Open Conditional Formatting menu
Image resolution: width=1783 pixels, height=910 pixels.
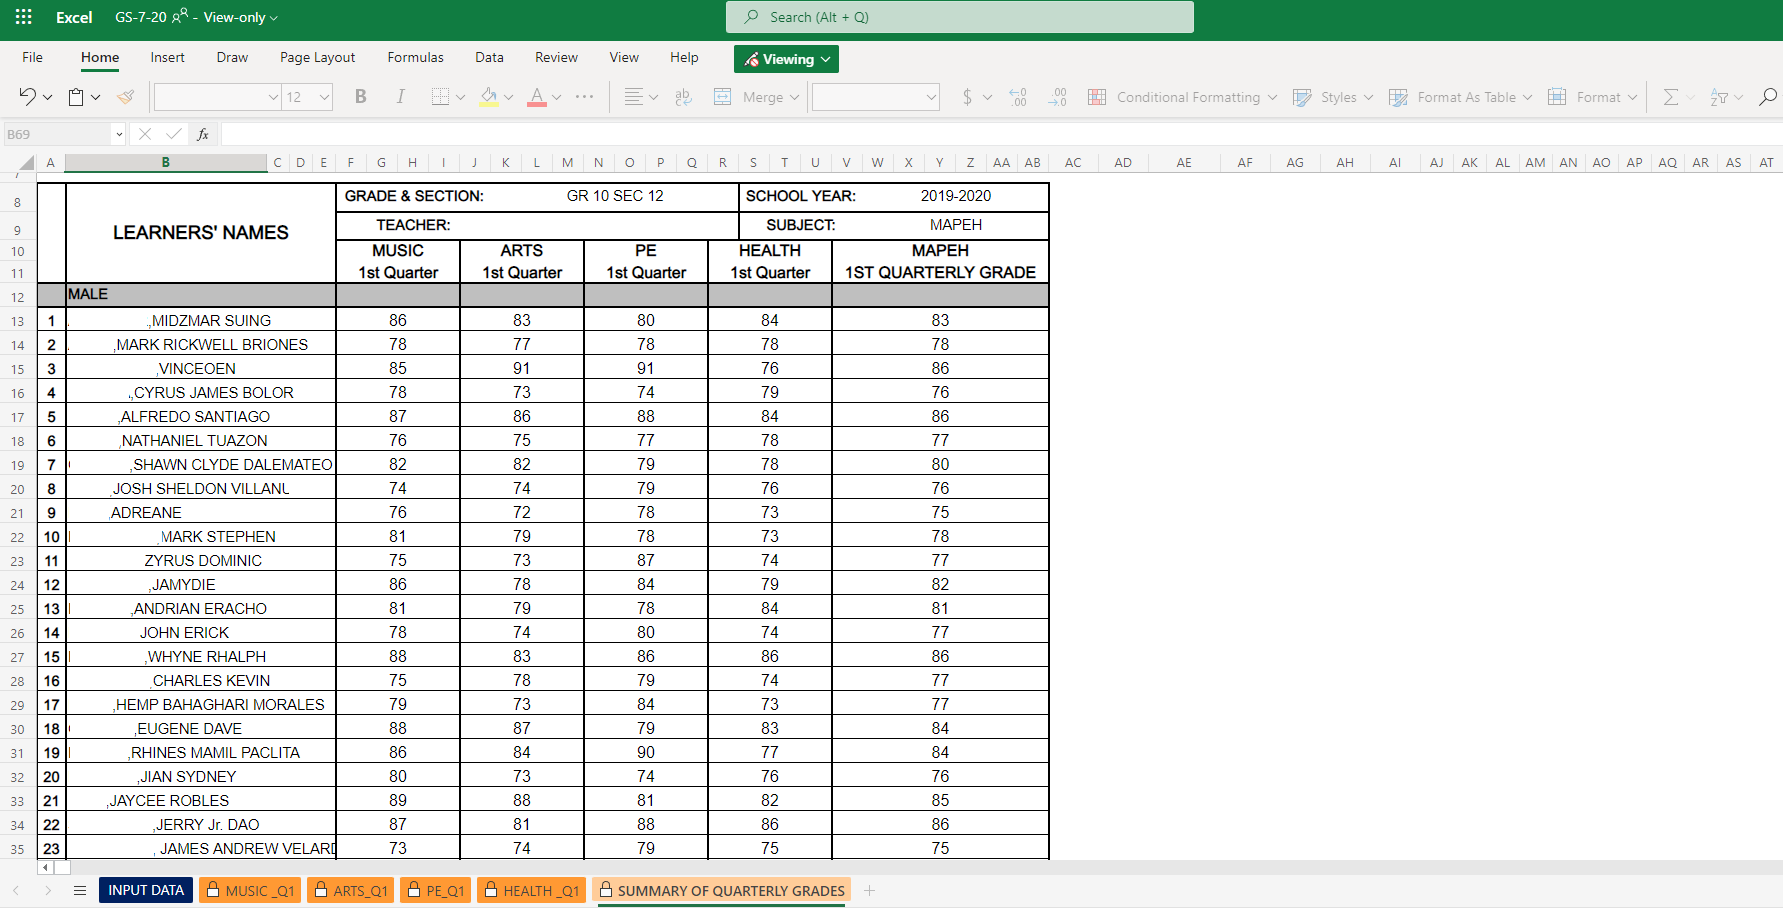coord(1182,97)
